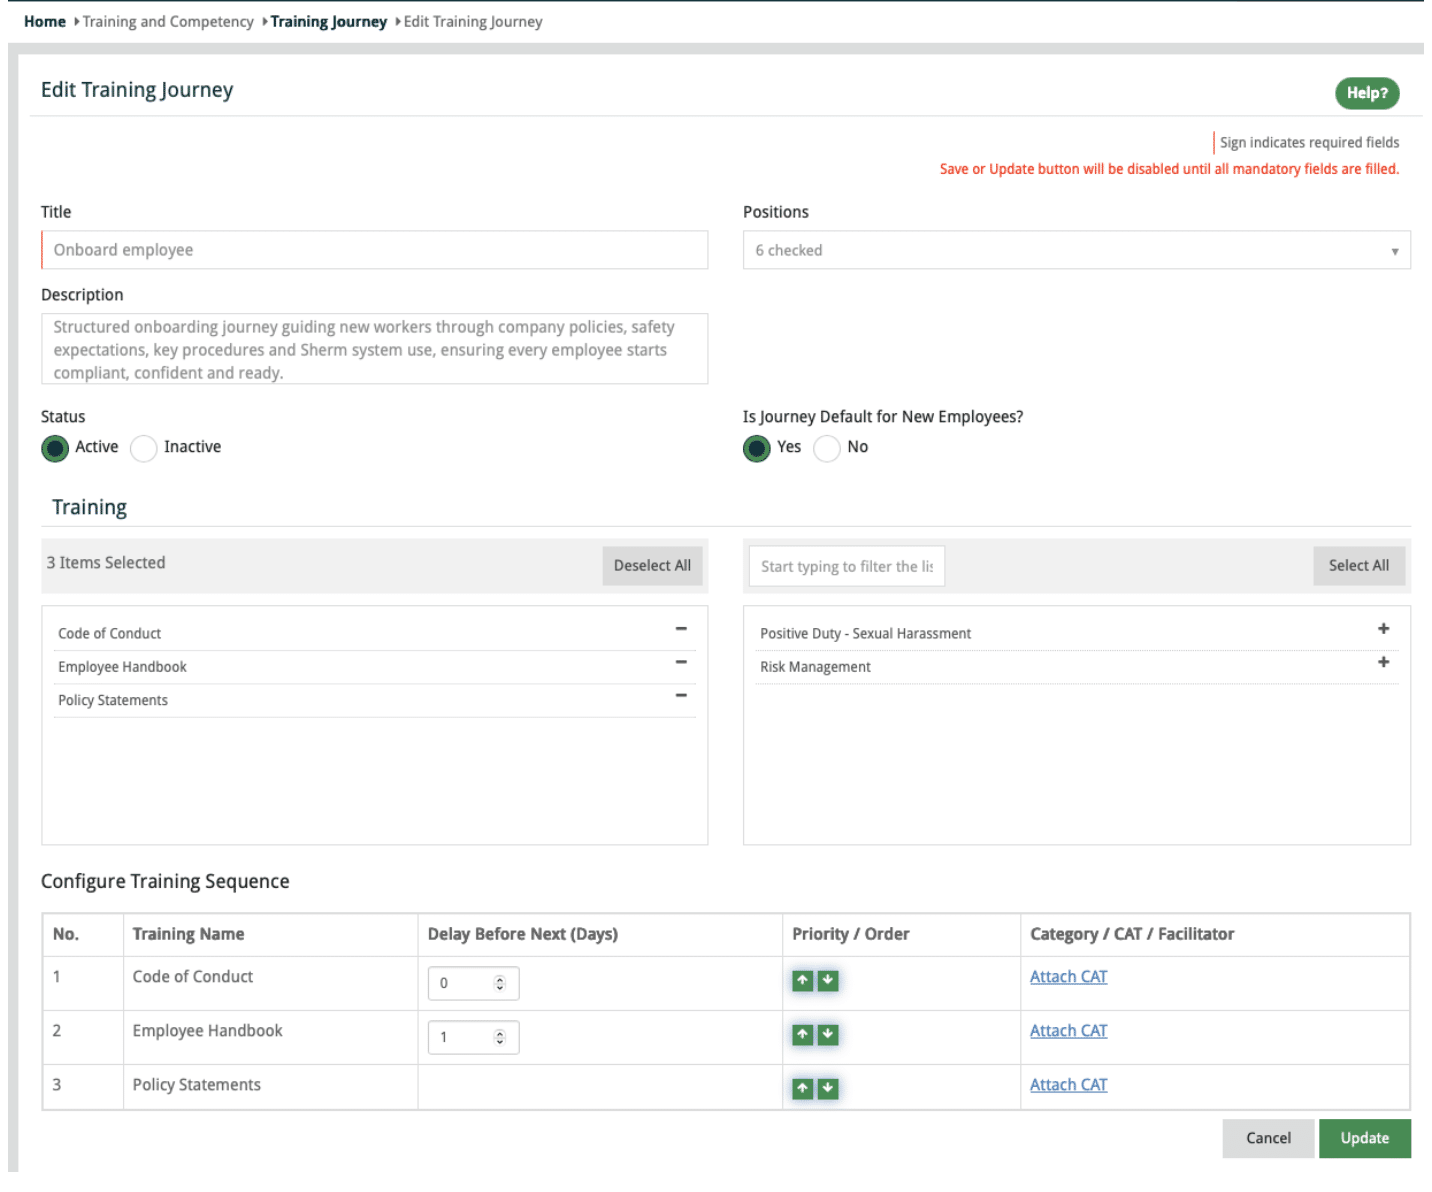The height and width of the screenshot is (1192, 1432).
Task: Move Code of Conduct down in order
Action: (828, 981)
